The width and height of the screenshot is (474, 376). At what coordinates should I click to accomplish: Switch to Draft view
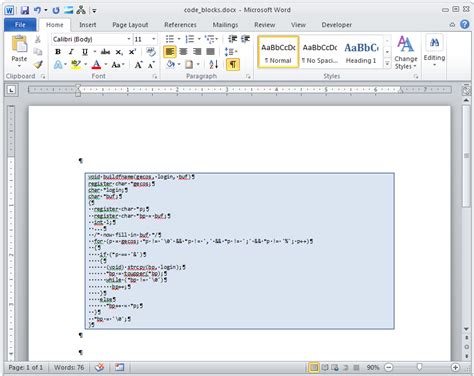pyautogui.click(x=356, y=367)
